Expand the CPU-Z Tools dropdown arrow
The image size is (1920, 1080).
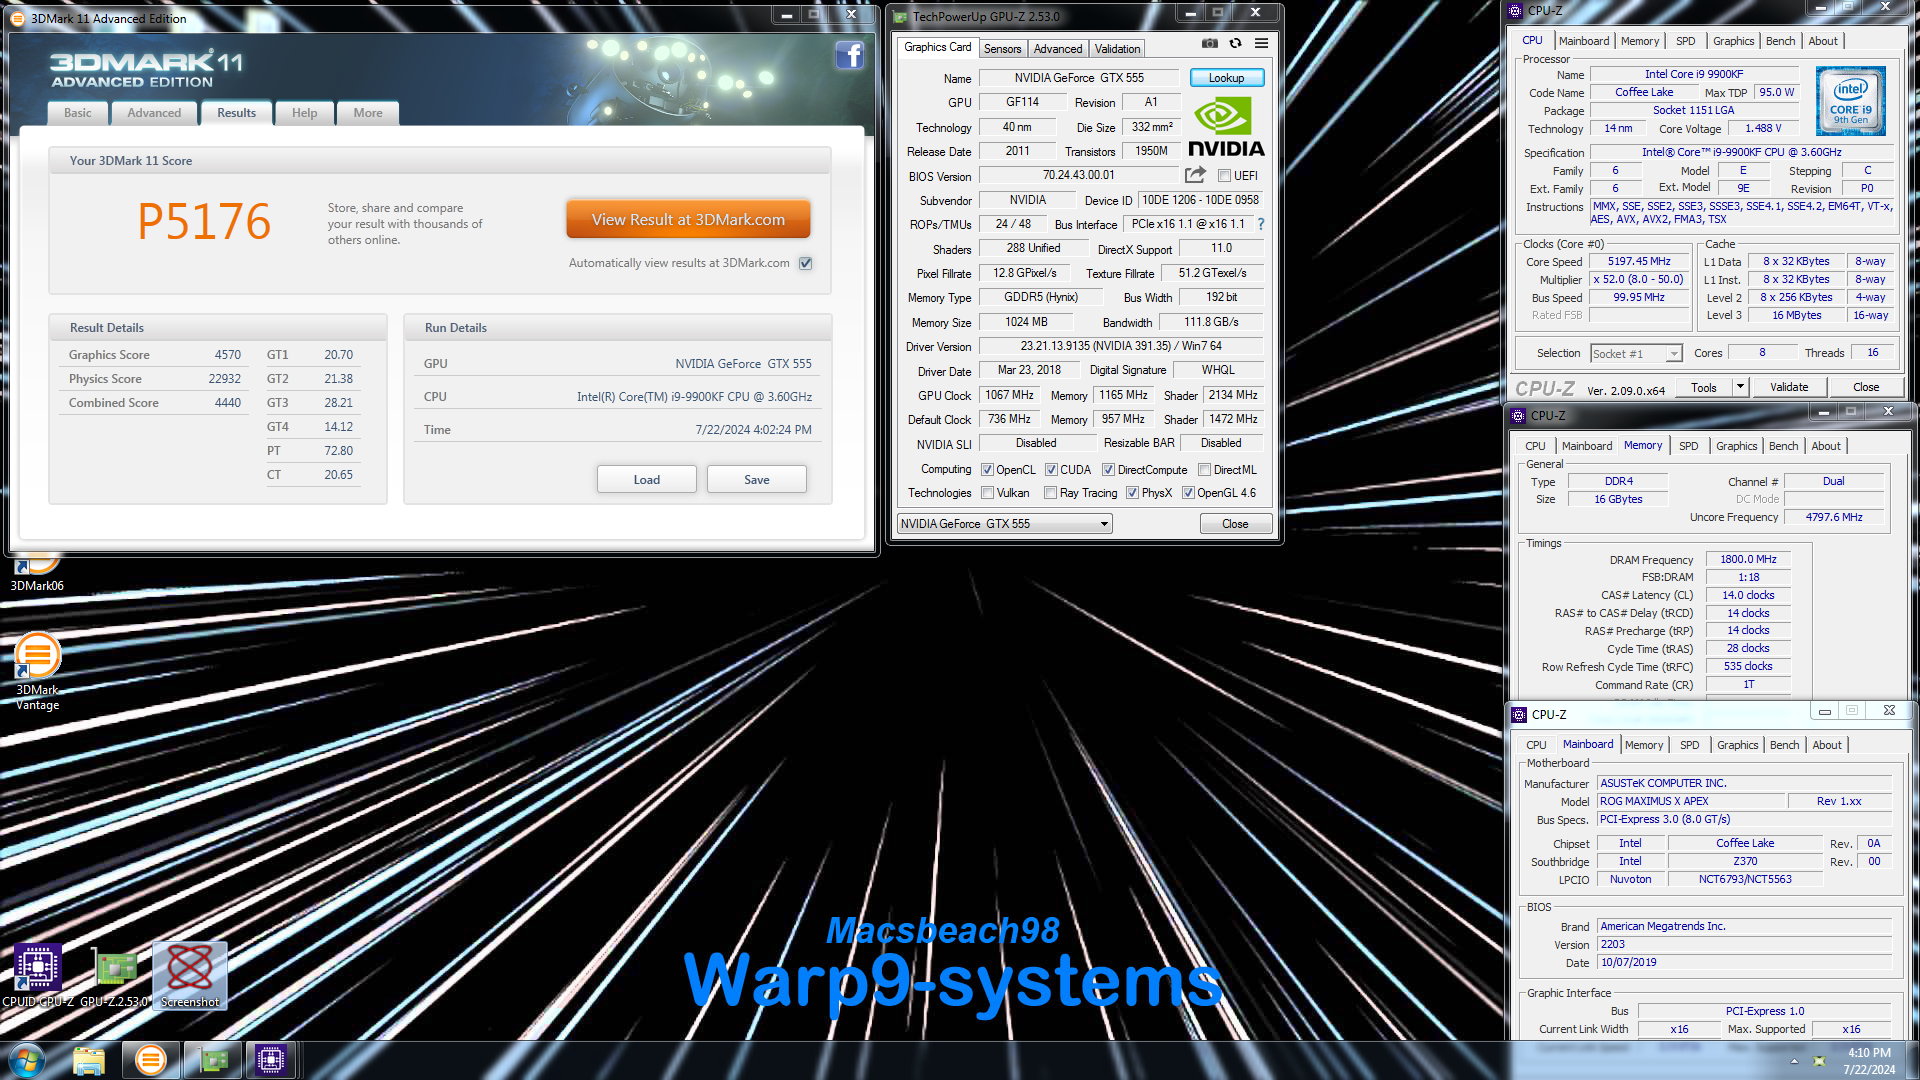pos(1740,387)
